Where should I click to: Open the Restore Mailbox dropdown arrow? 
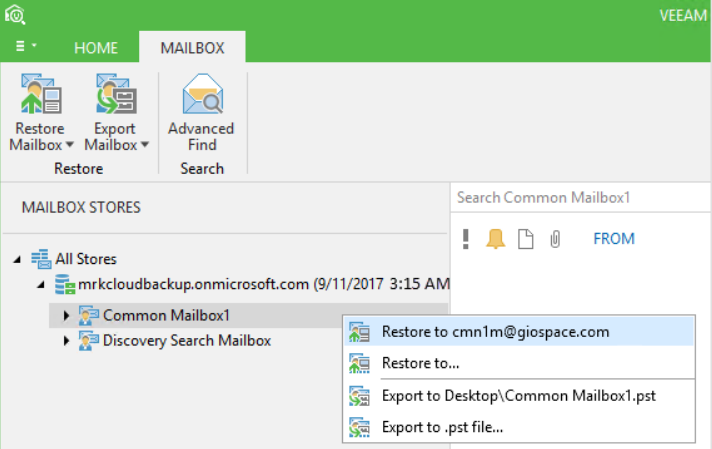pos(69,145)
